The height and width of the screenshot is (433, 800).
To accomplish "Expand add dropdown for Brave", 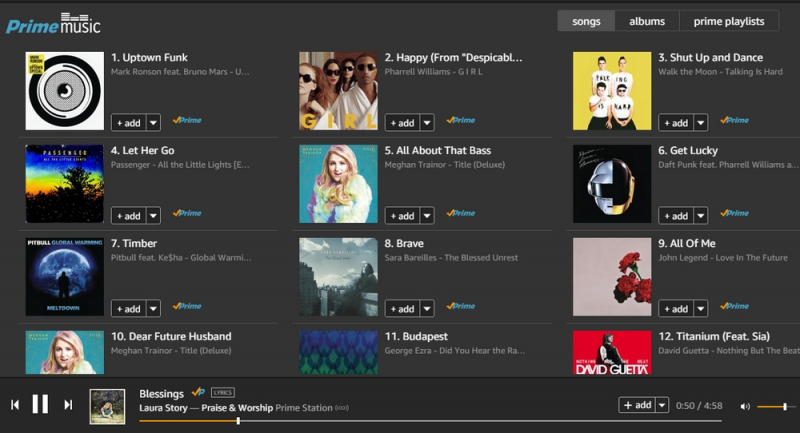I will coord(427,308).
